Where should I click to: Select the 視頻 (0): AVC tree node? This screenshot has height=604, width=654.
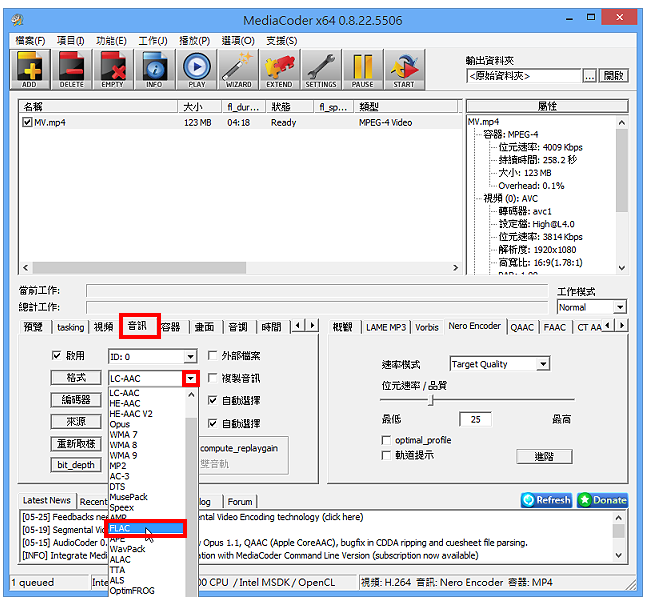point(510,198)
